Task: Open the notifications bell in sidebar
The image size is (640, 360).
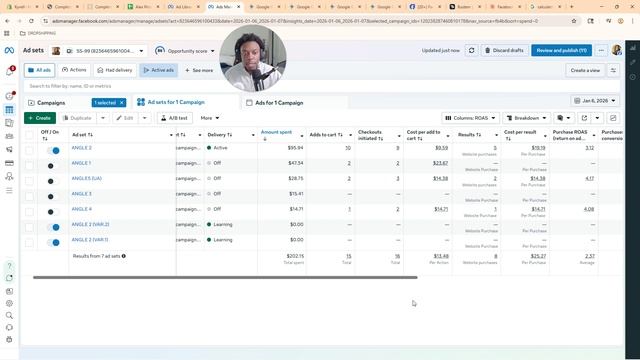Action: tap(9, 72)
